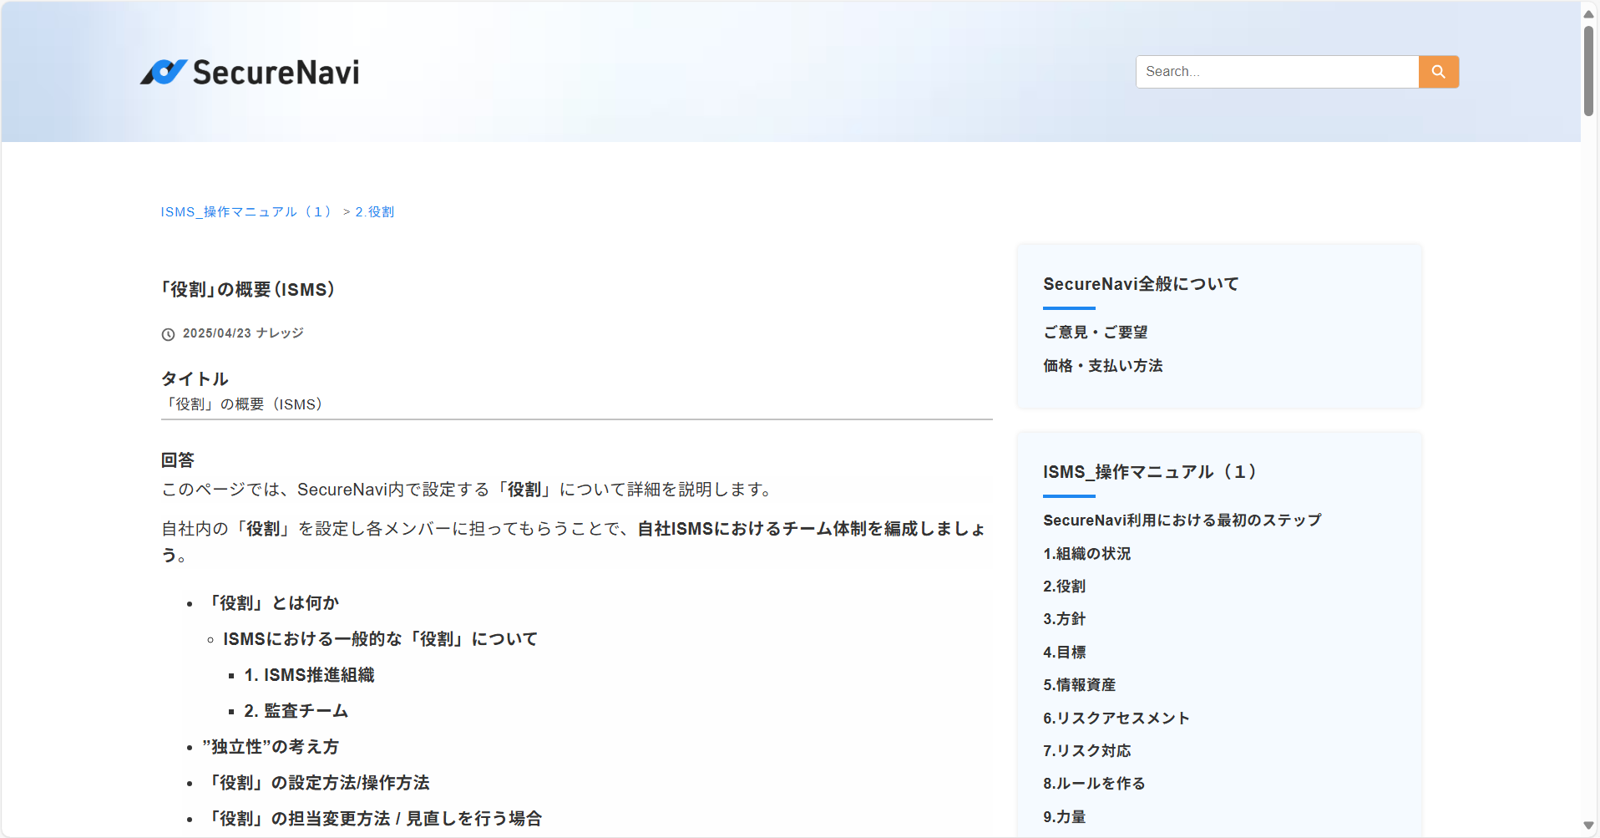Image resolution: width=1600 pixels, height=838 pixels.
Task: Go to the 2.役割 breadcrumb link
Action: (375, 212)
